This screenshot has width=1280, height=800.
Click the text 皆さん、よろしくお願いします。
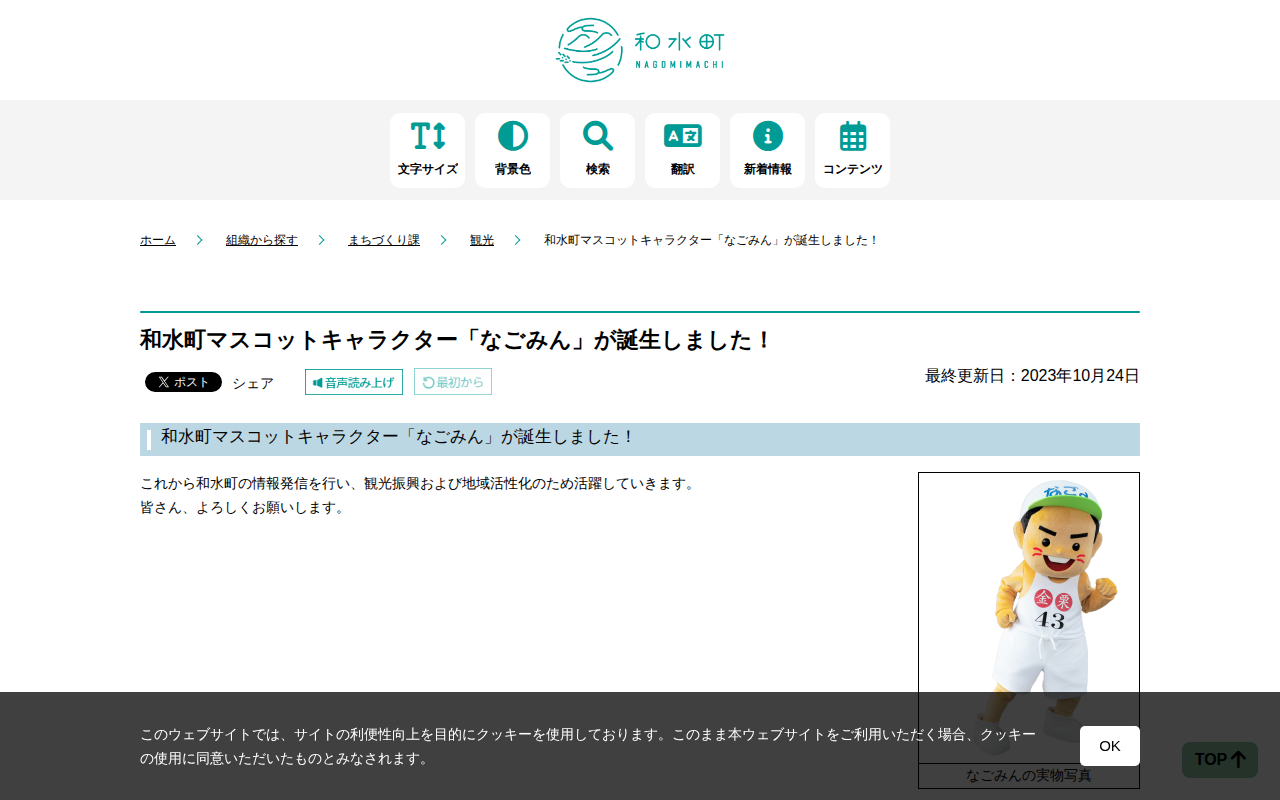pyautogui.click(x=244, y=508)
